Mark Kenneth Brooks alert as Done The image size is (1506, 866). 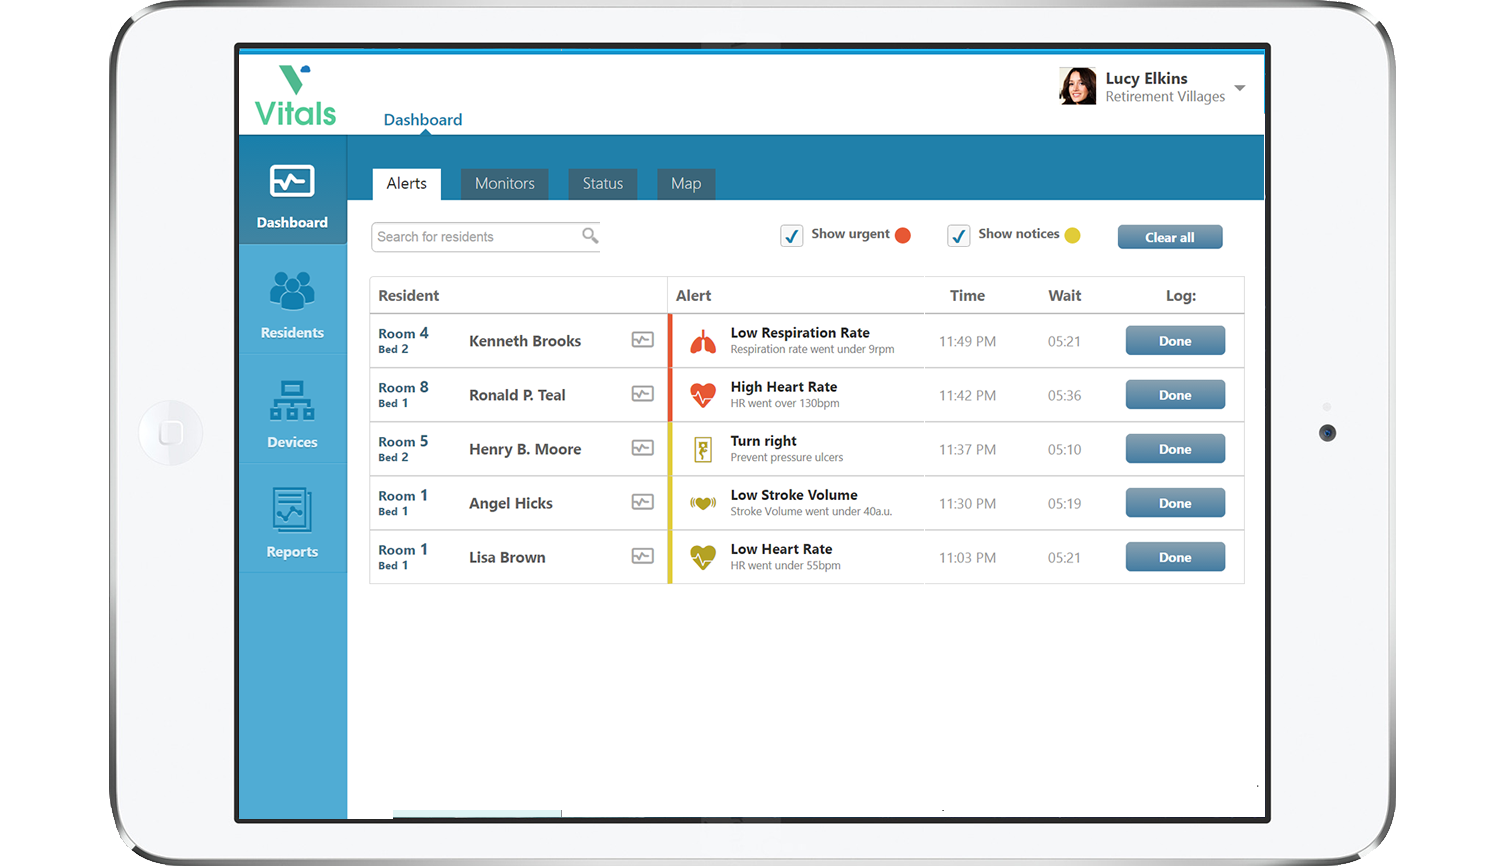click(1175, 341)
